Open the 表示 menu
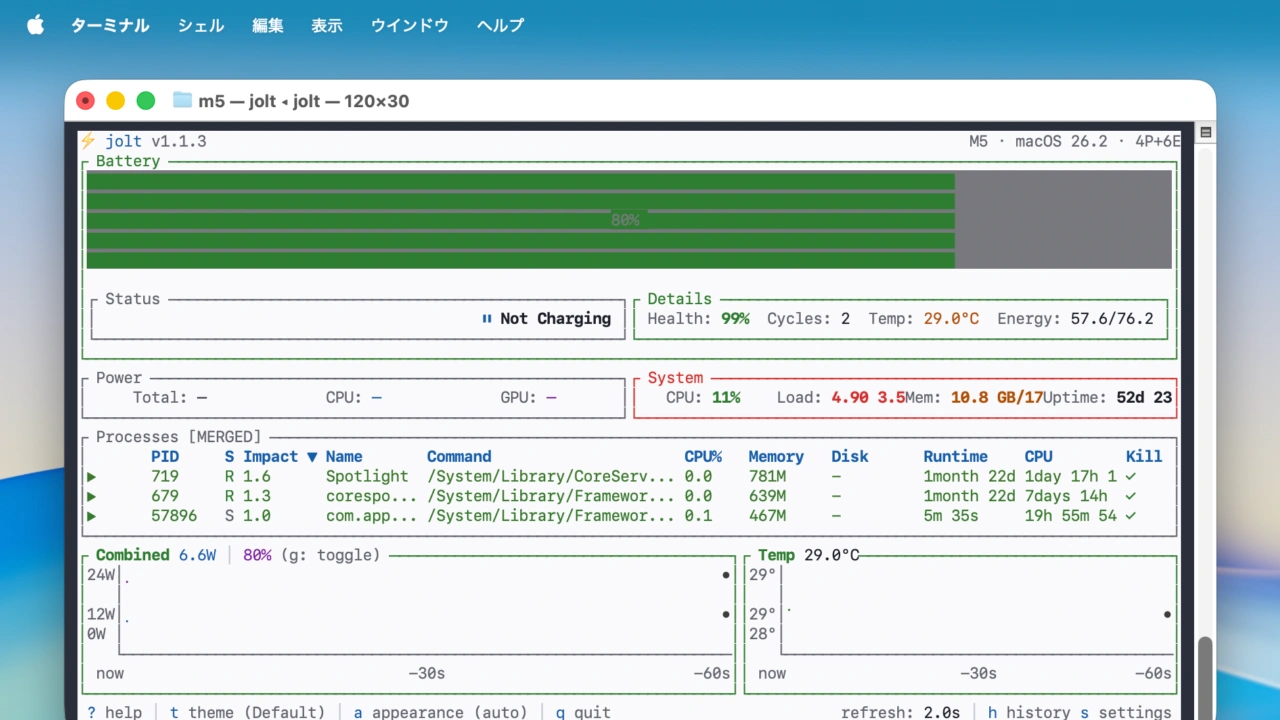 click(327, 25)
